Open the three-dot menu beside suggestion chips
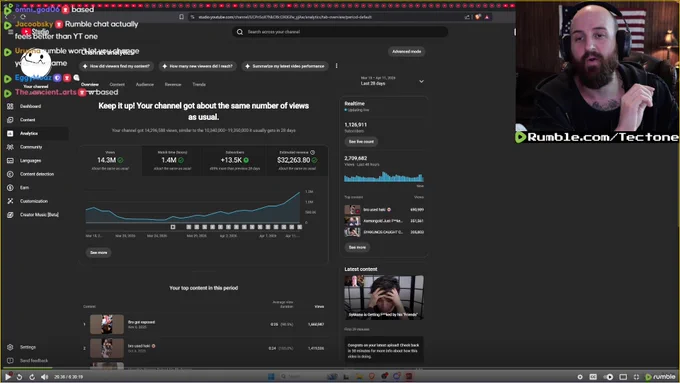Viewport: 680px width, 383px height. (x=337, y=66)
